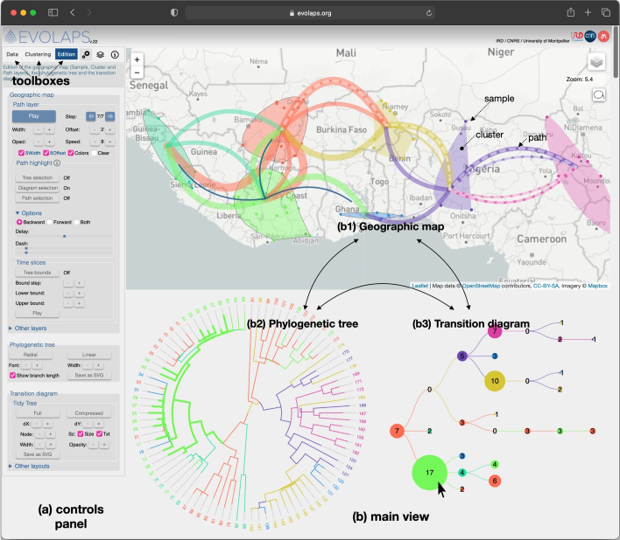Toggle the Size checkbox in Tidy Tree
The image size is (620, 540).
click(80, 434)
